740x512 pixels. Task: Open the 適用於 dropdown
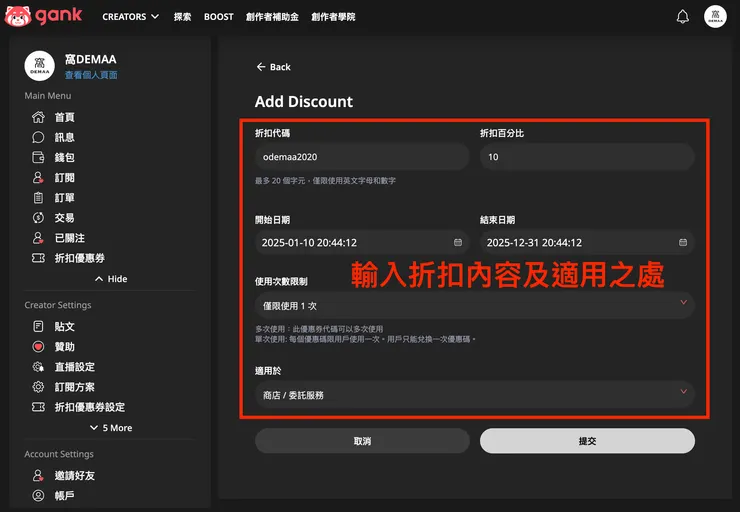475,394
